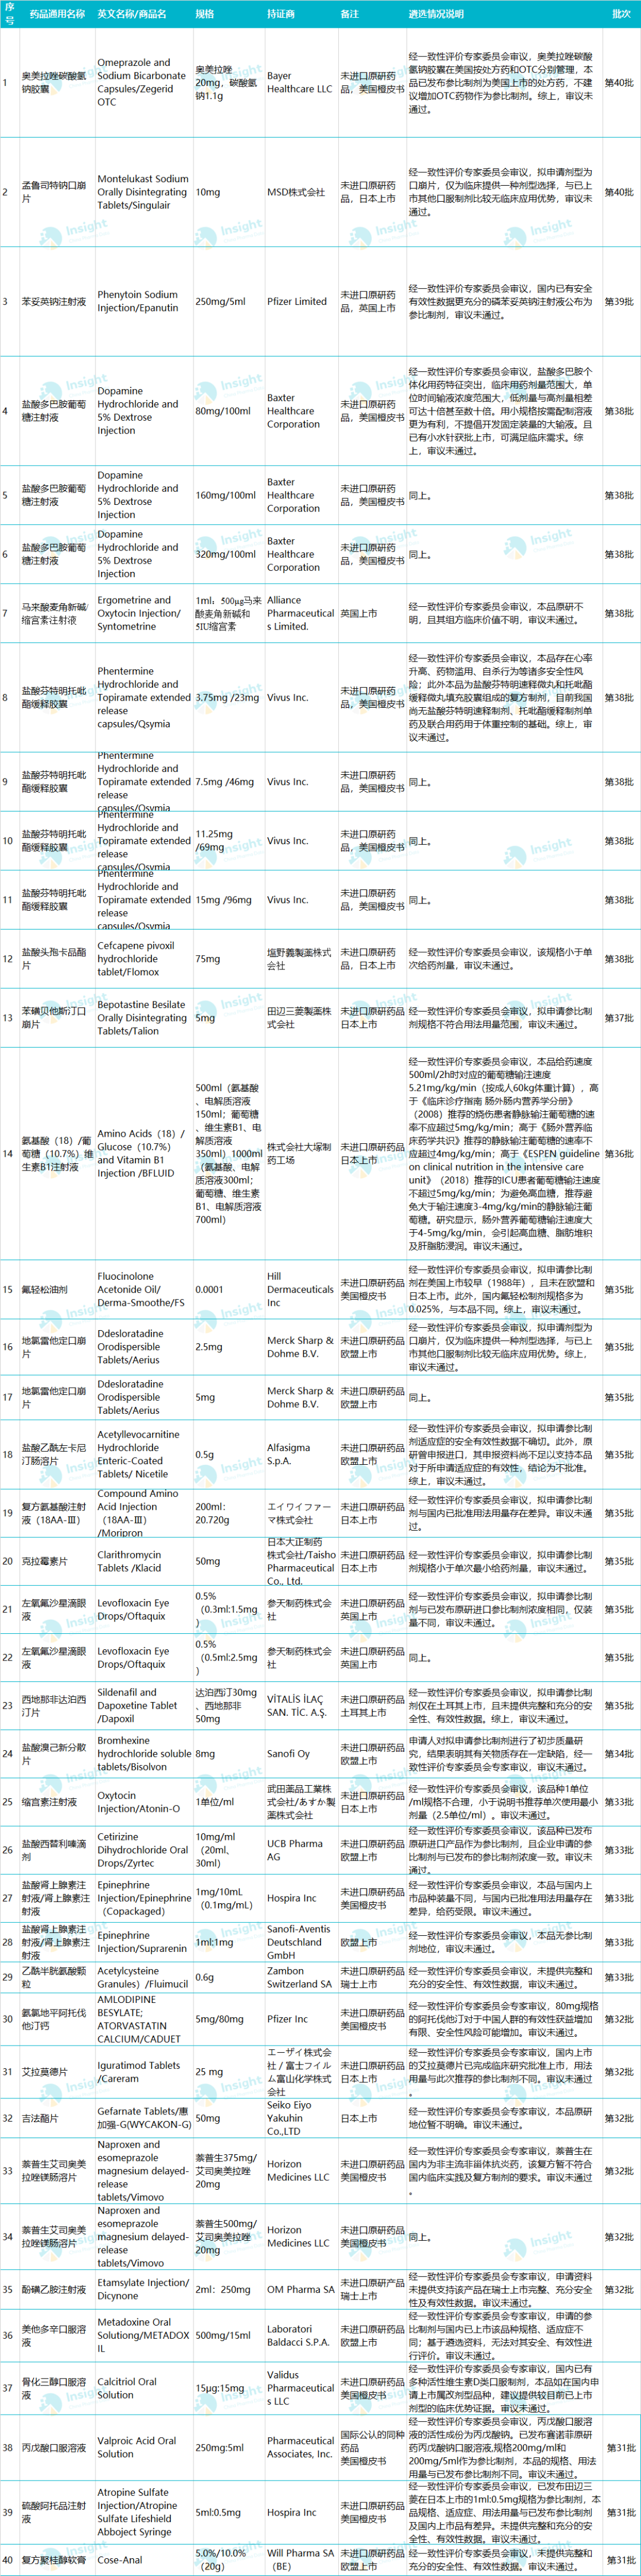The image size is (641, 2576).
Task: Click the Alliance Pharmaceuticals Limited cell
Action: click(300, 613)
